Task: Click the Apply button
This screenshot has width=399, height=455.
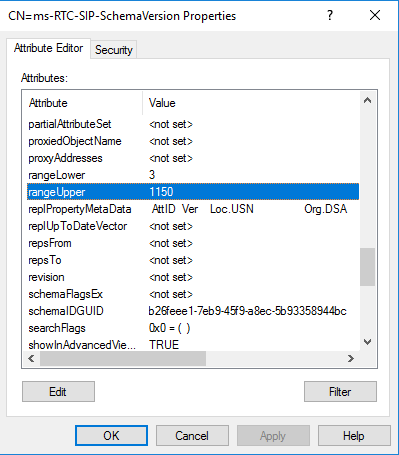Action: pyautogui.click(x=273, y=436)
